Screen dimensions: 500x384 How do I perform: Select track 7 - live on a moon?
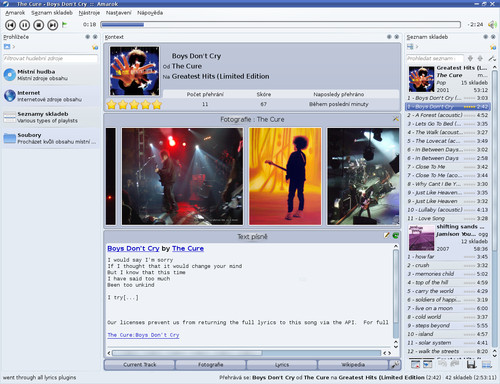coord(448,308)
